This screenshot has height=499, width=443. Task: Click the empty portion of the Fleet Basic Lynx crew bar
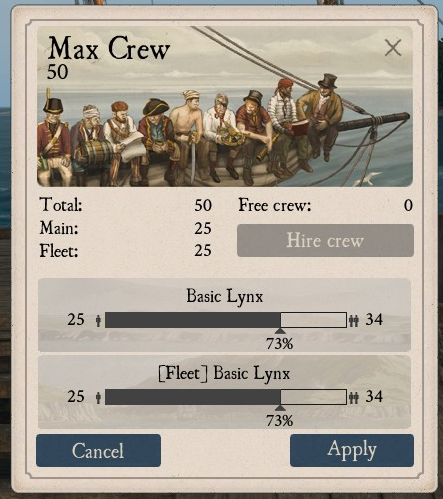pyautogui.click(x=313, y=397)
